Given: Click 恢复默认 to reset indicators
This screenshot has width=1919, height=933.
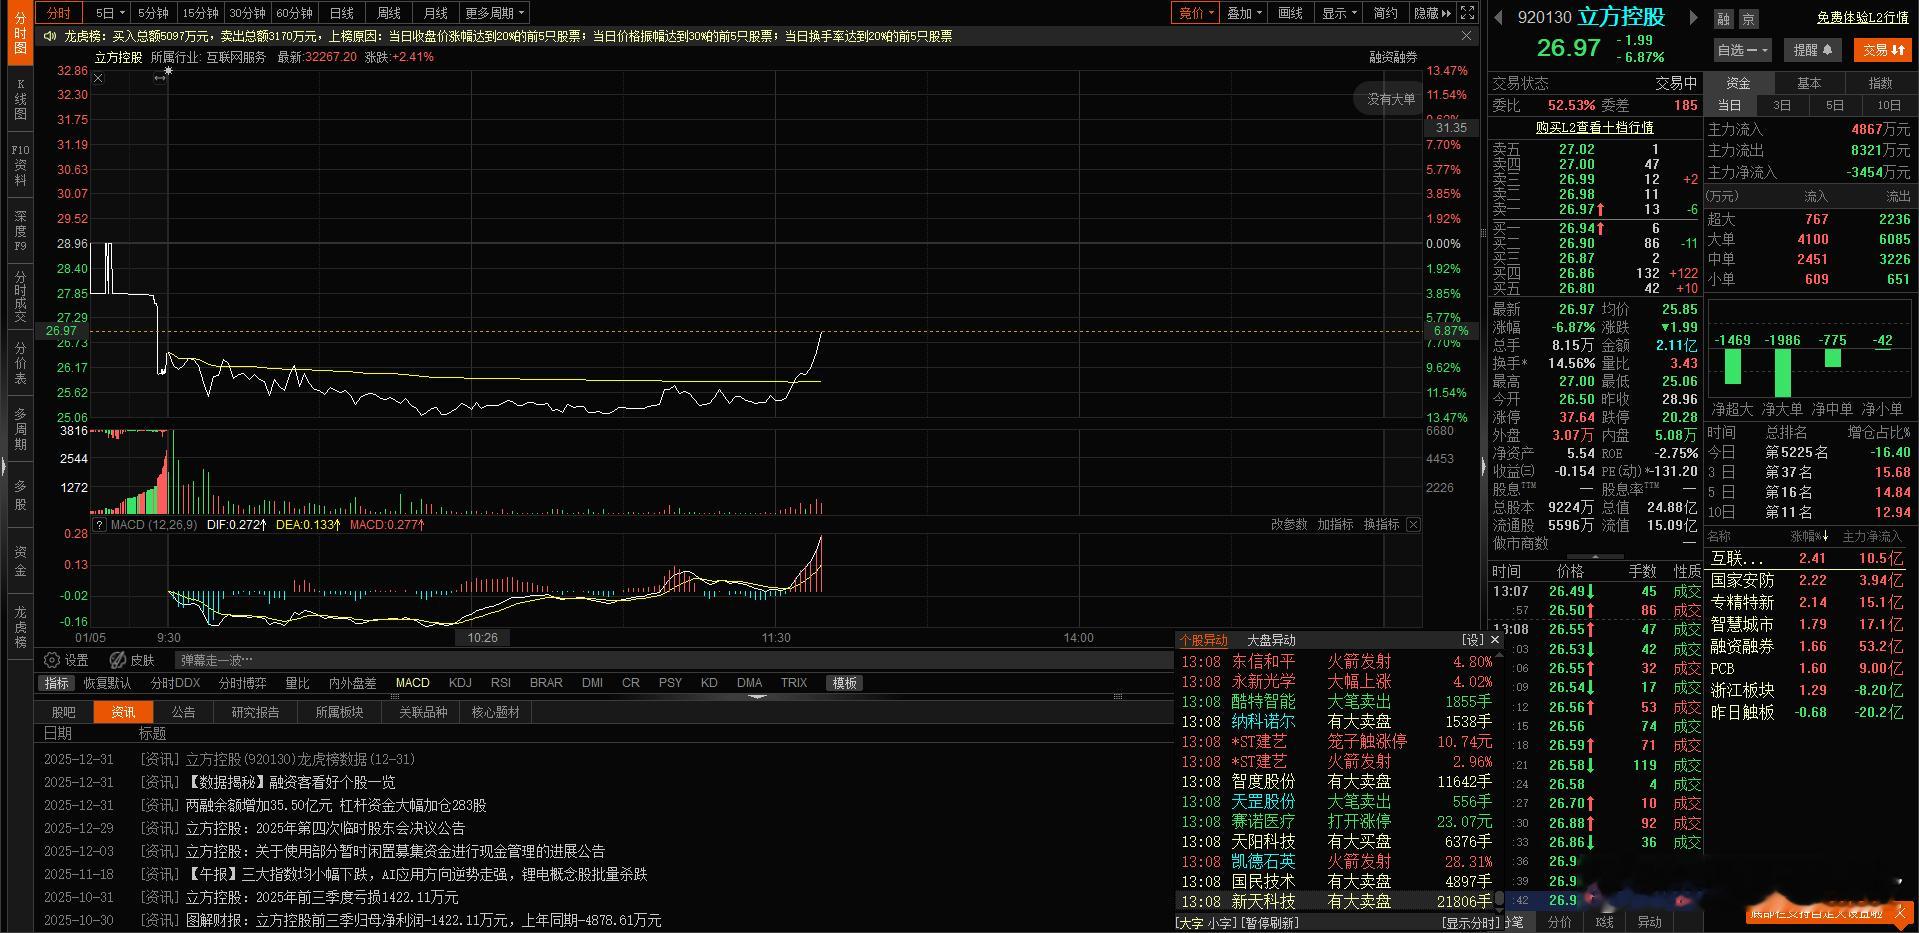Looking at the screenshot, I should coord(107,683).
